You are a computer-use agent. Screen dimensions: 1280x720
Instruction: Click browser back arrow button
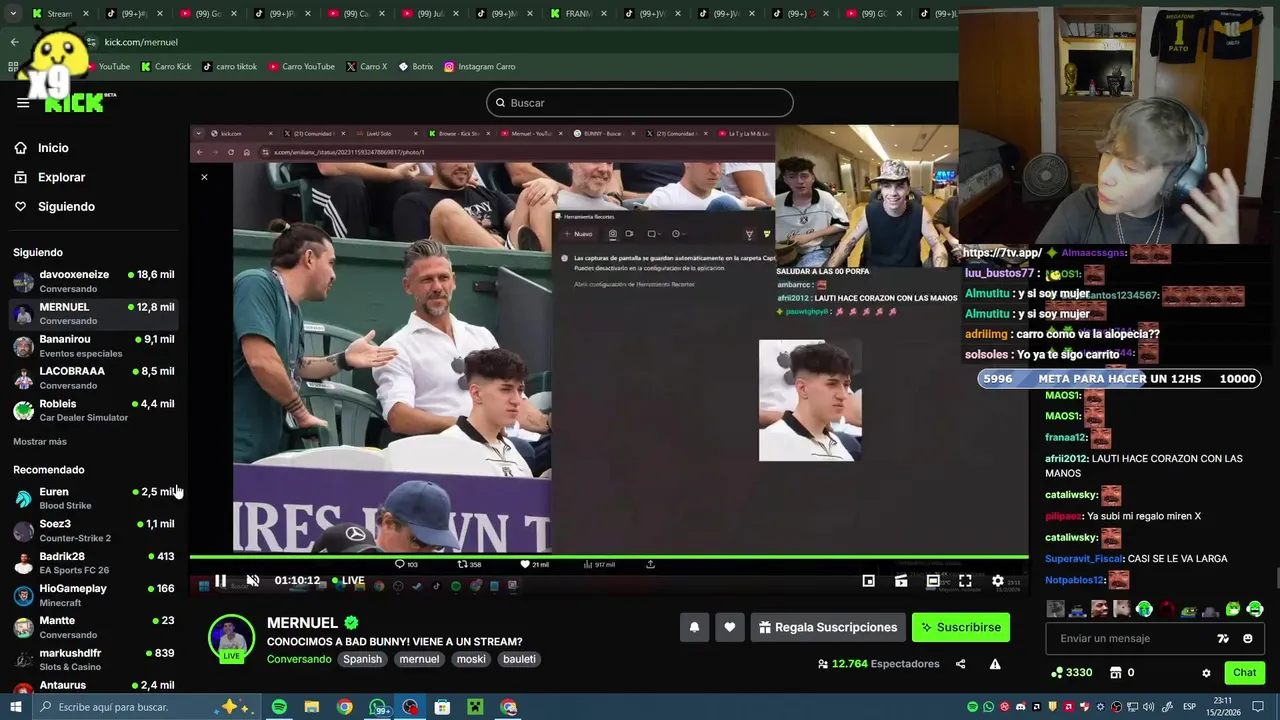(15, 42)
